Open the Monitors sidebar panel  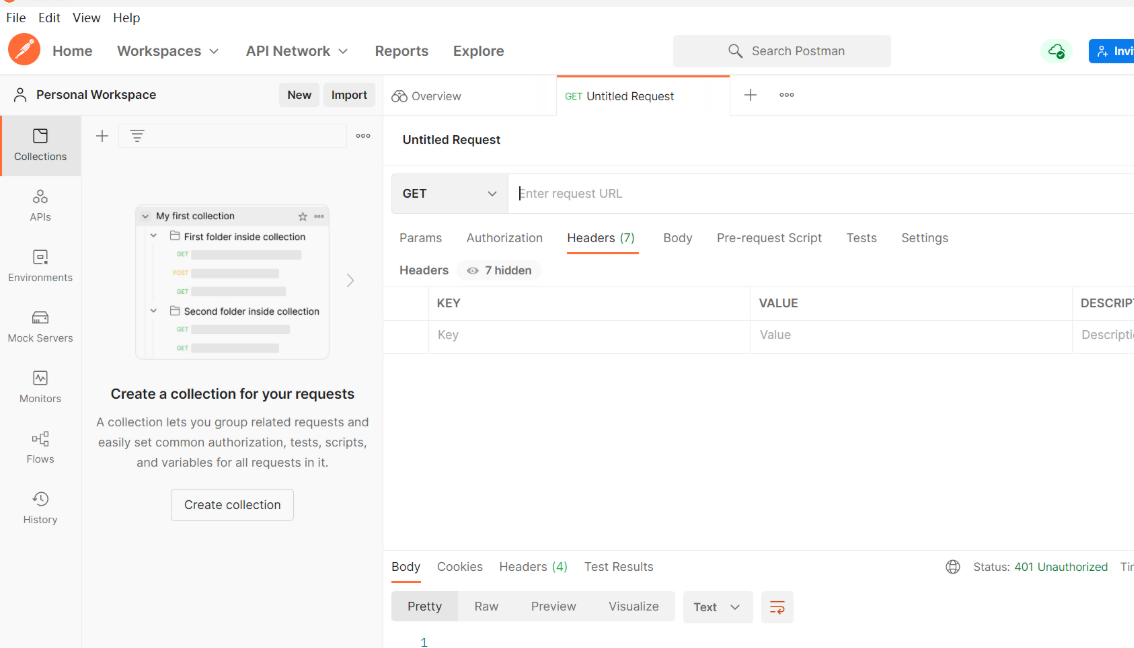(x=40, y=387)
